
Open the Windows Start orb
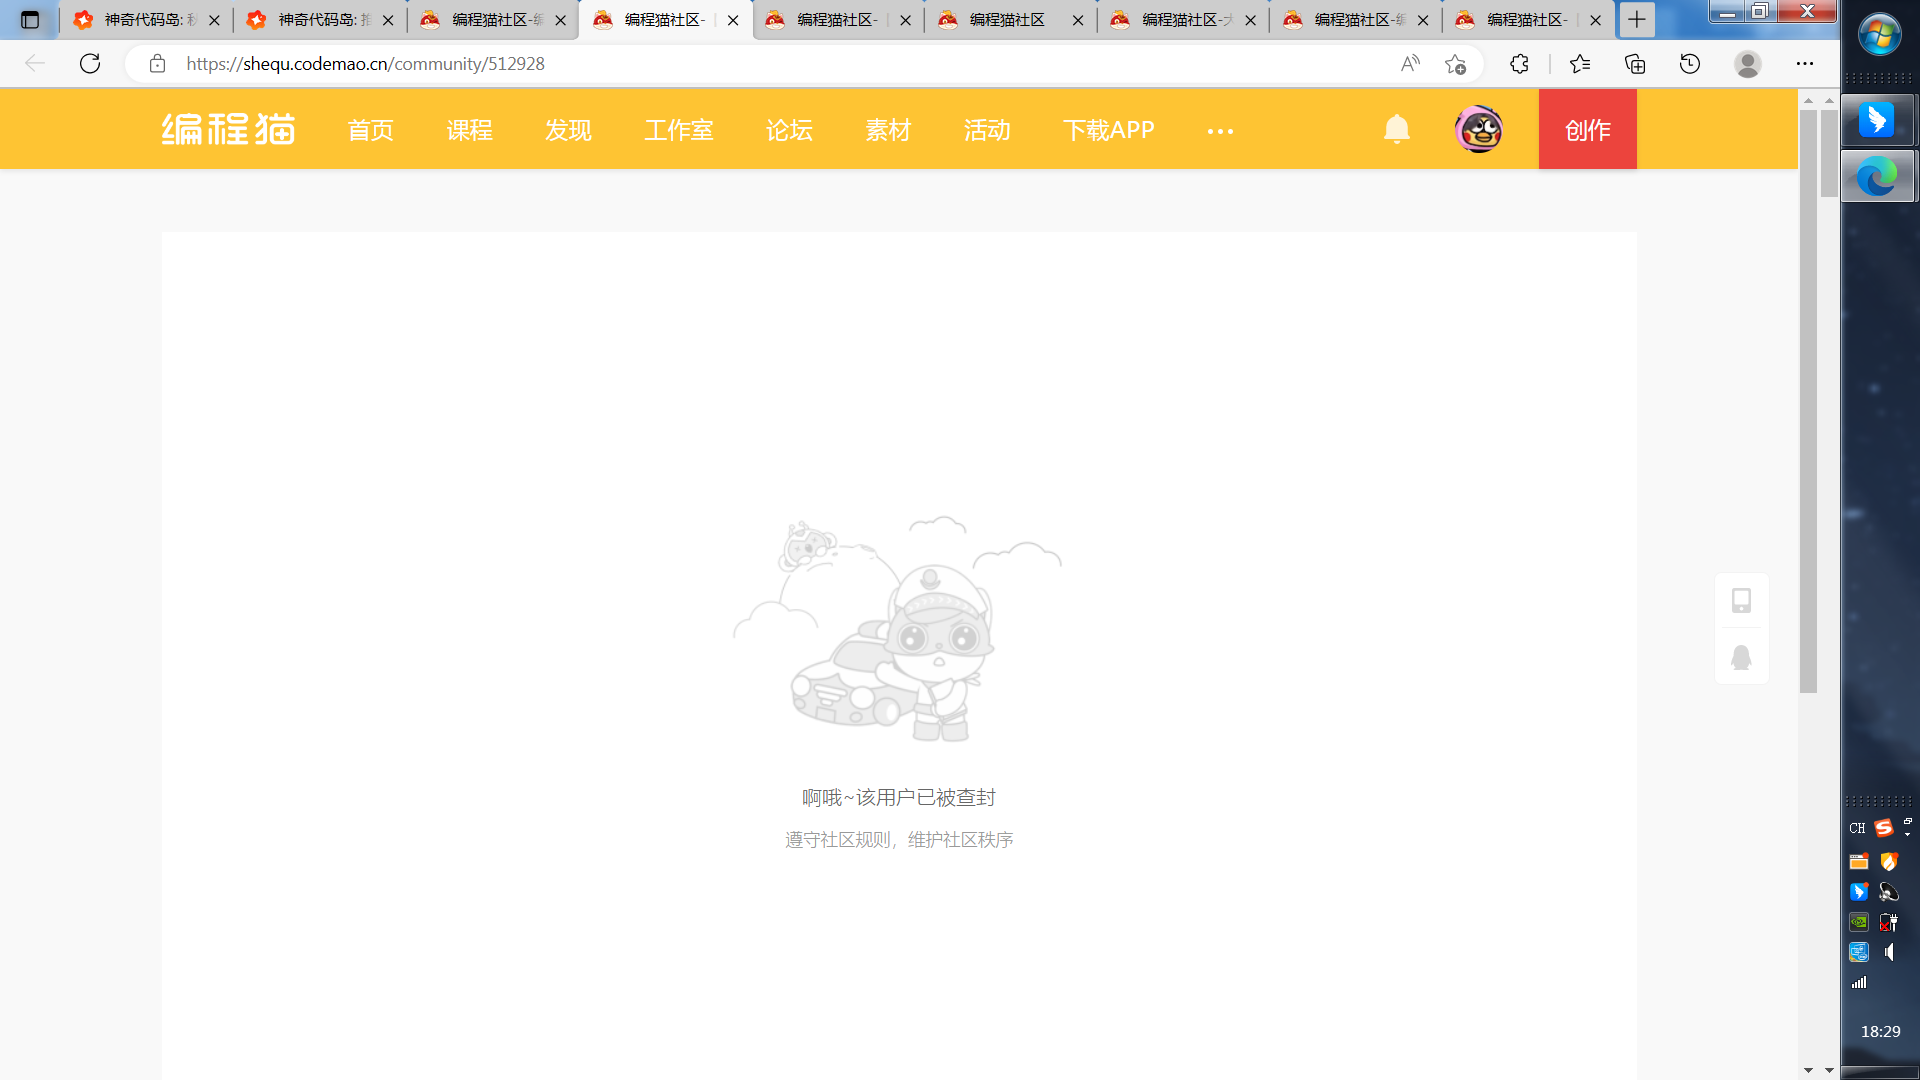pos(1880,36)
